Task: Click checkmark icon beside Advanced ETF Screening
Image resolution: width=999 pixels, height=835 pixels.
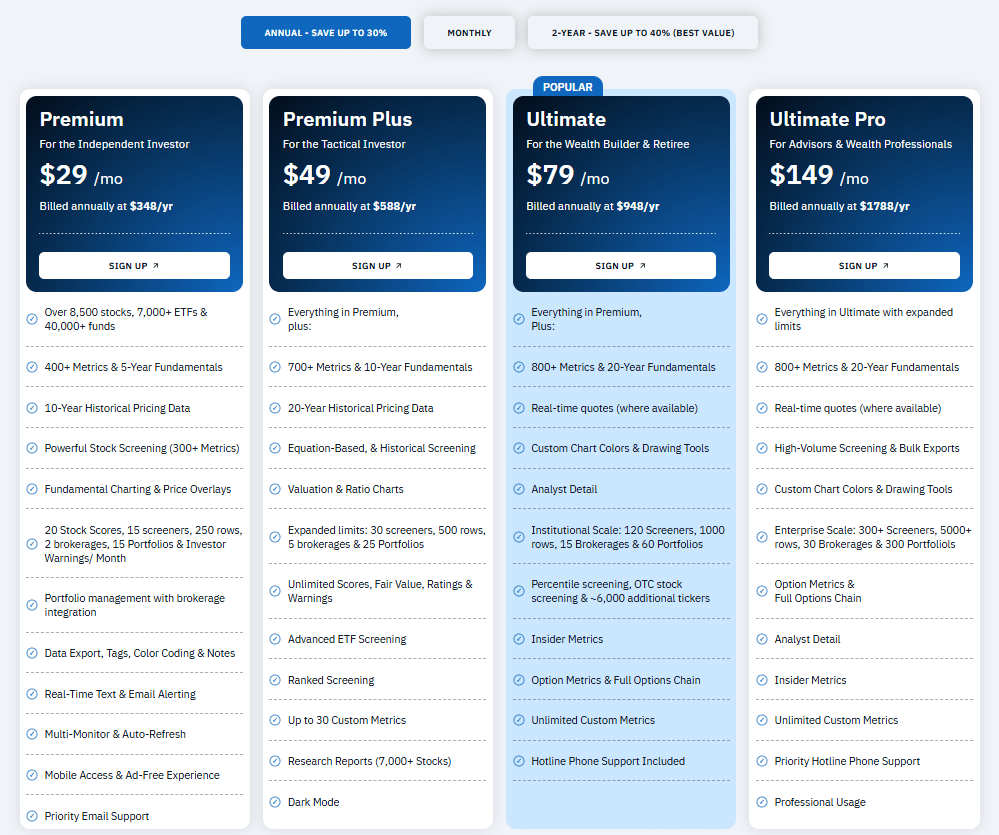Action: click(x=275, y=639)
